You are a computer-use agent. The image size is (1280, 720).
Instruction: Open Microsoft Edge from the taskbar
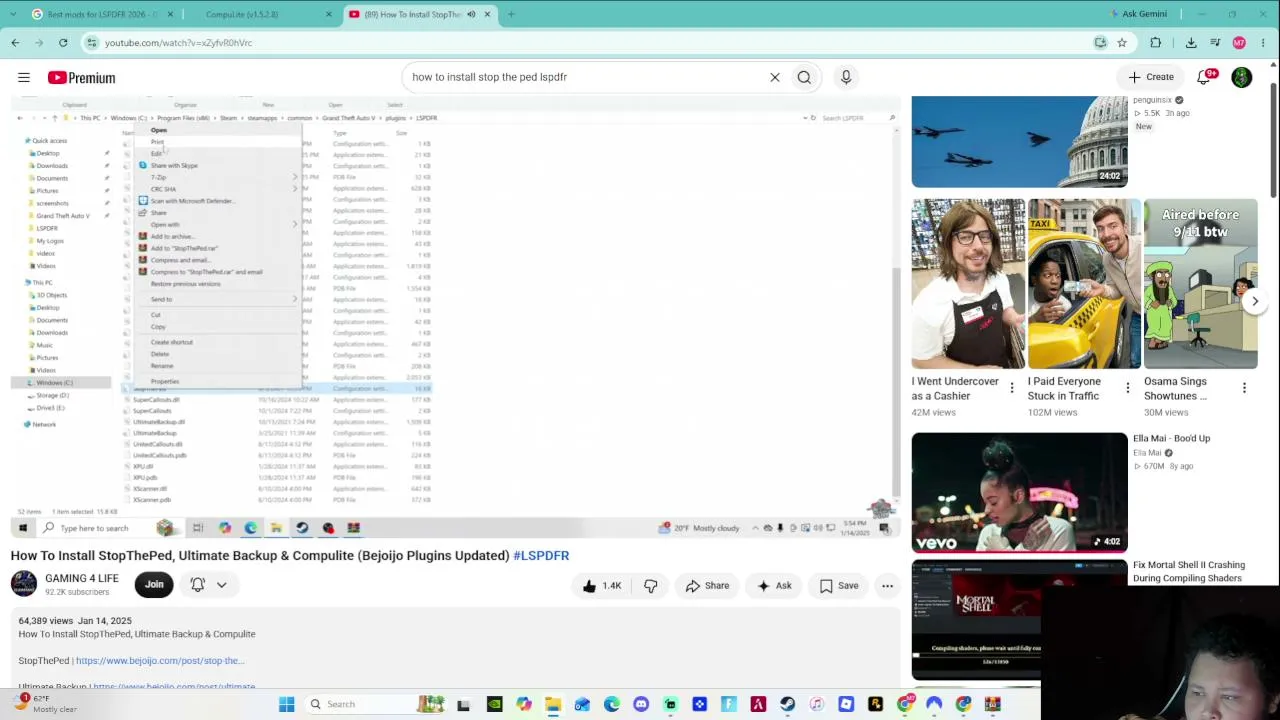612,704
